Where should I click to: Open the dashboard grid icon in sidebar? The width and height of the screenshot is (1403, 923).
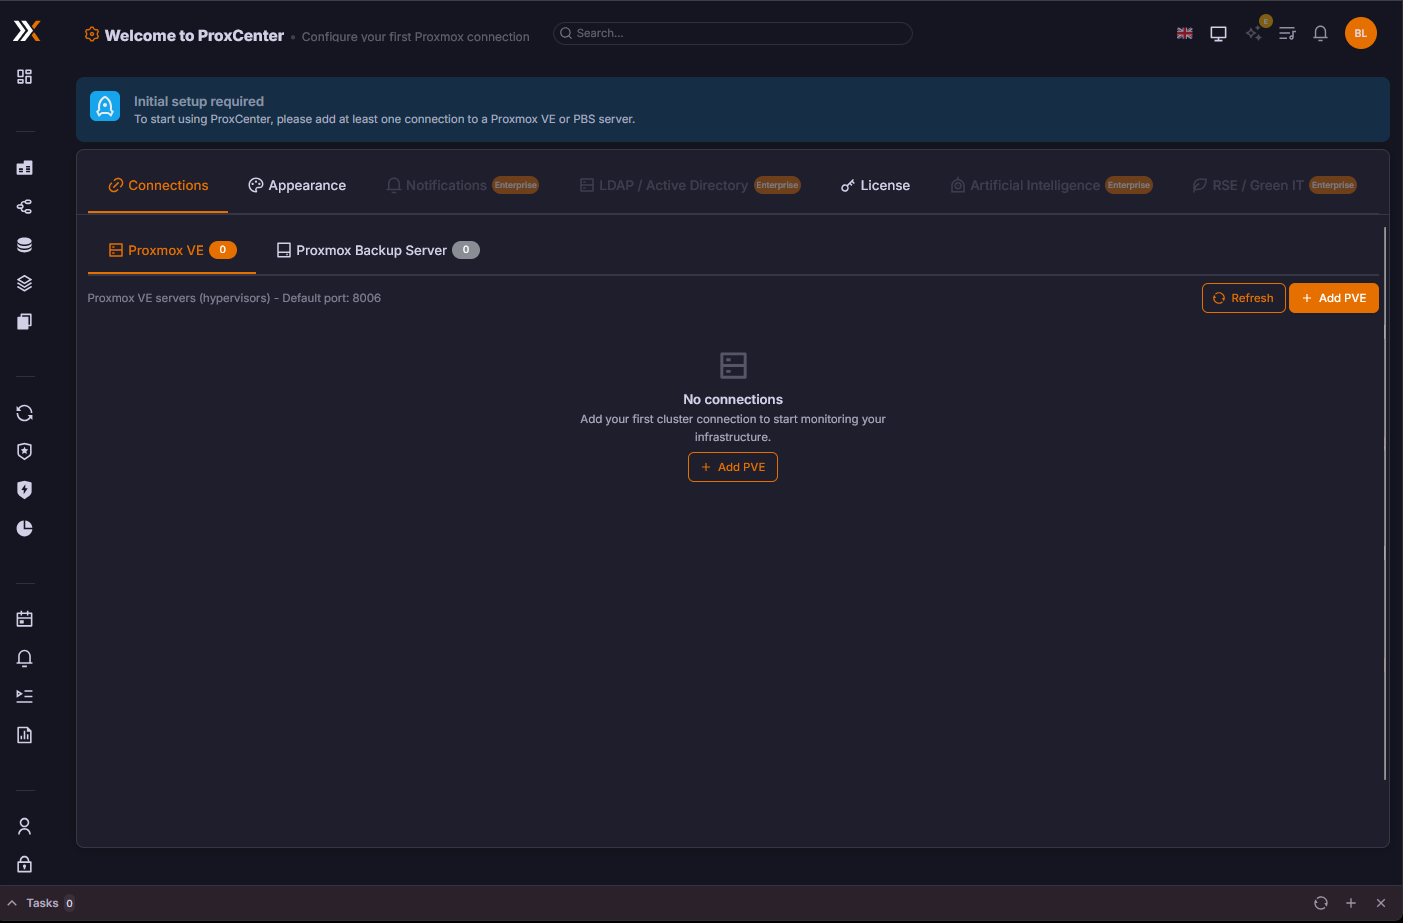(24, 76)
